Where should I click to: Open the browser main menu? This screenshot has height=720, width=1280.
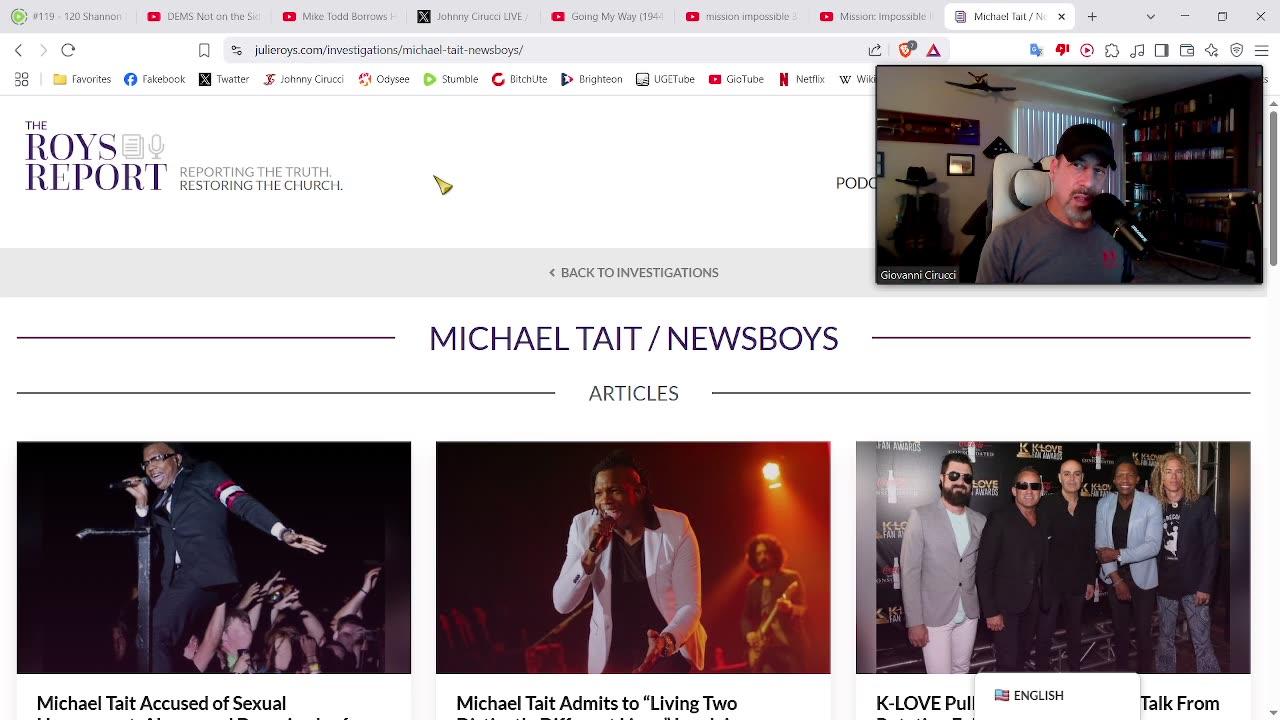click(x=1261, y=50)
